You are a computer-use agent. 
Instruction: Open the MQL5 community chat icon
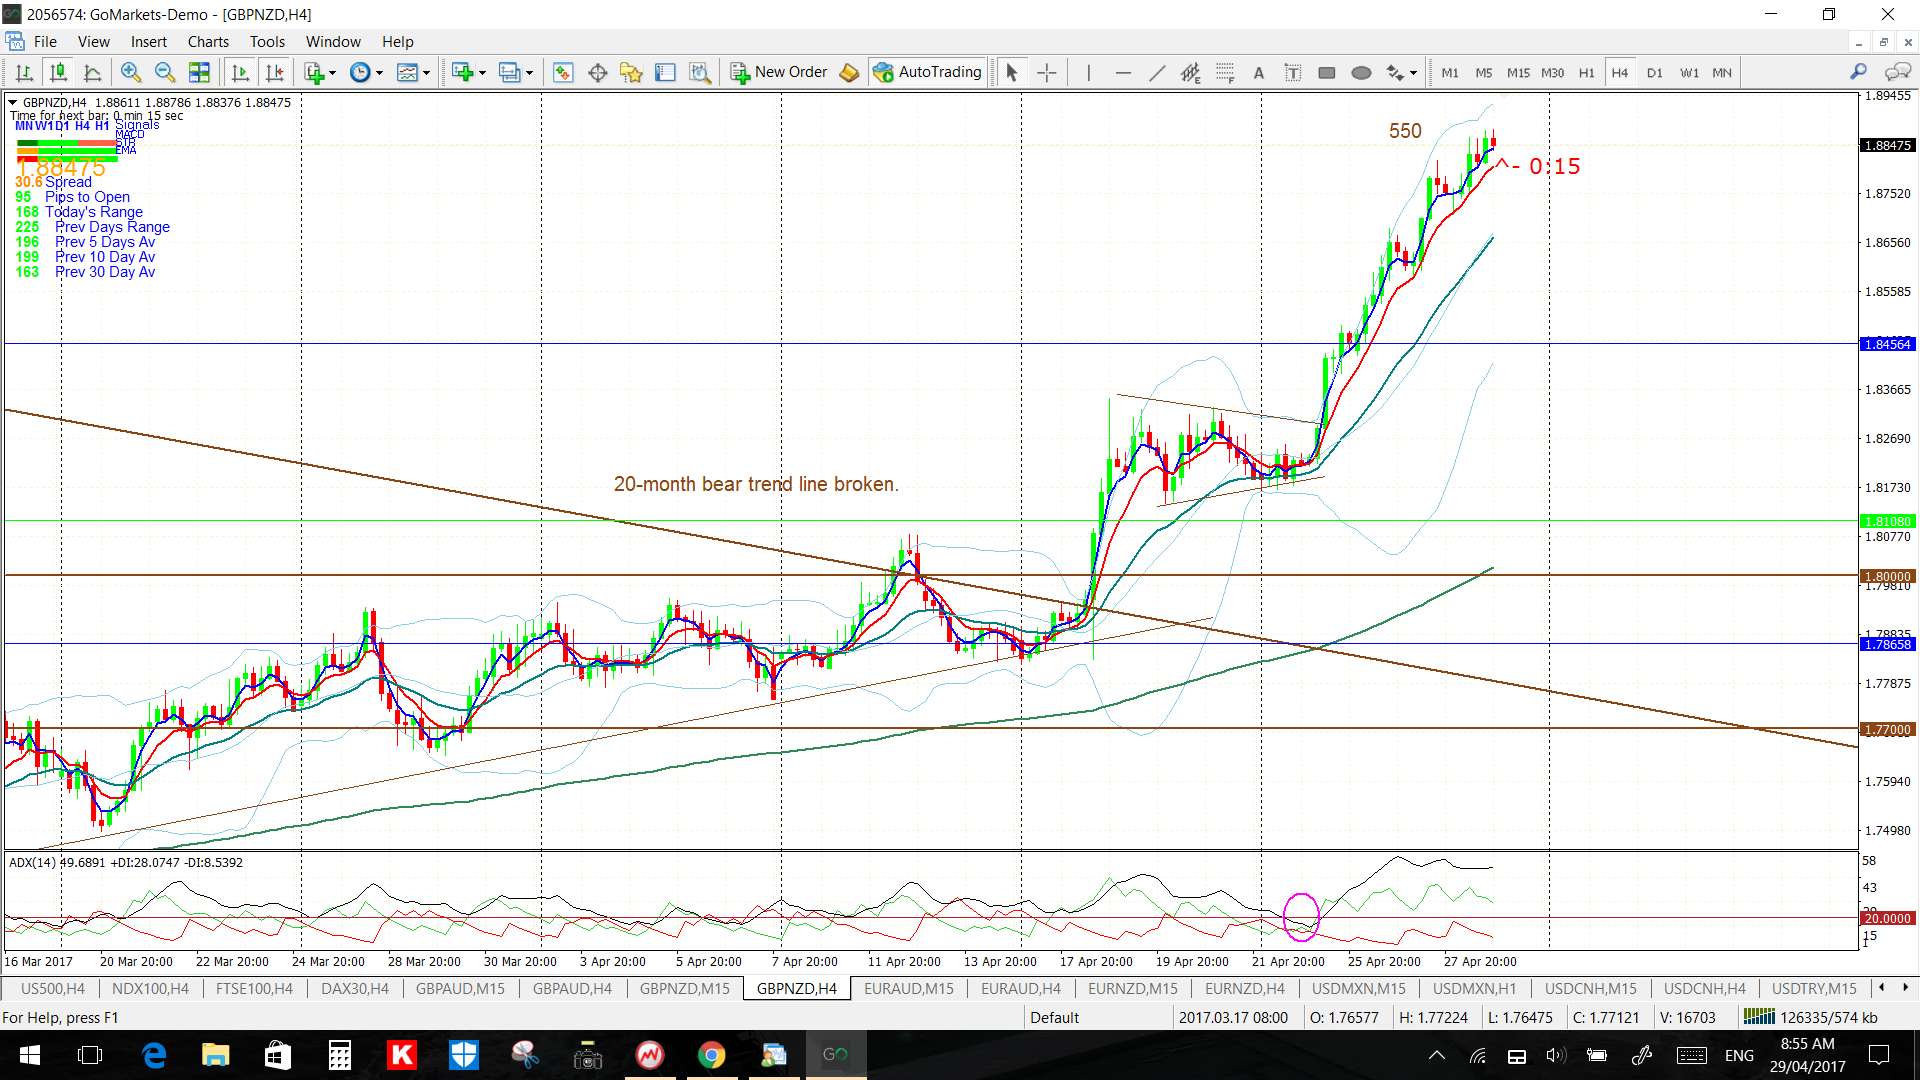[1897, 72]
